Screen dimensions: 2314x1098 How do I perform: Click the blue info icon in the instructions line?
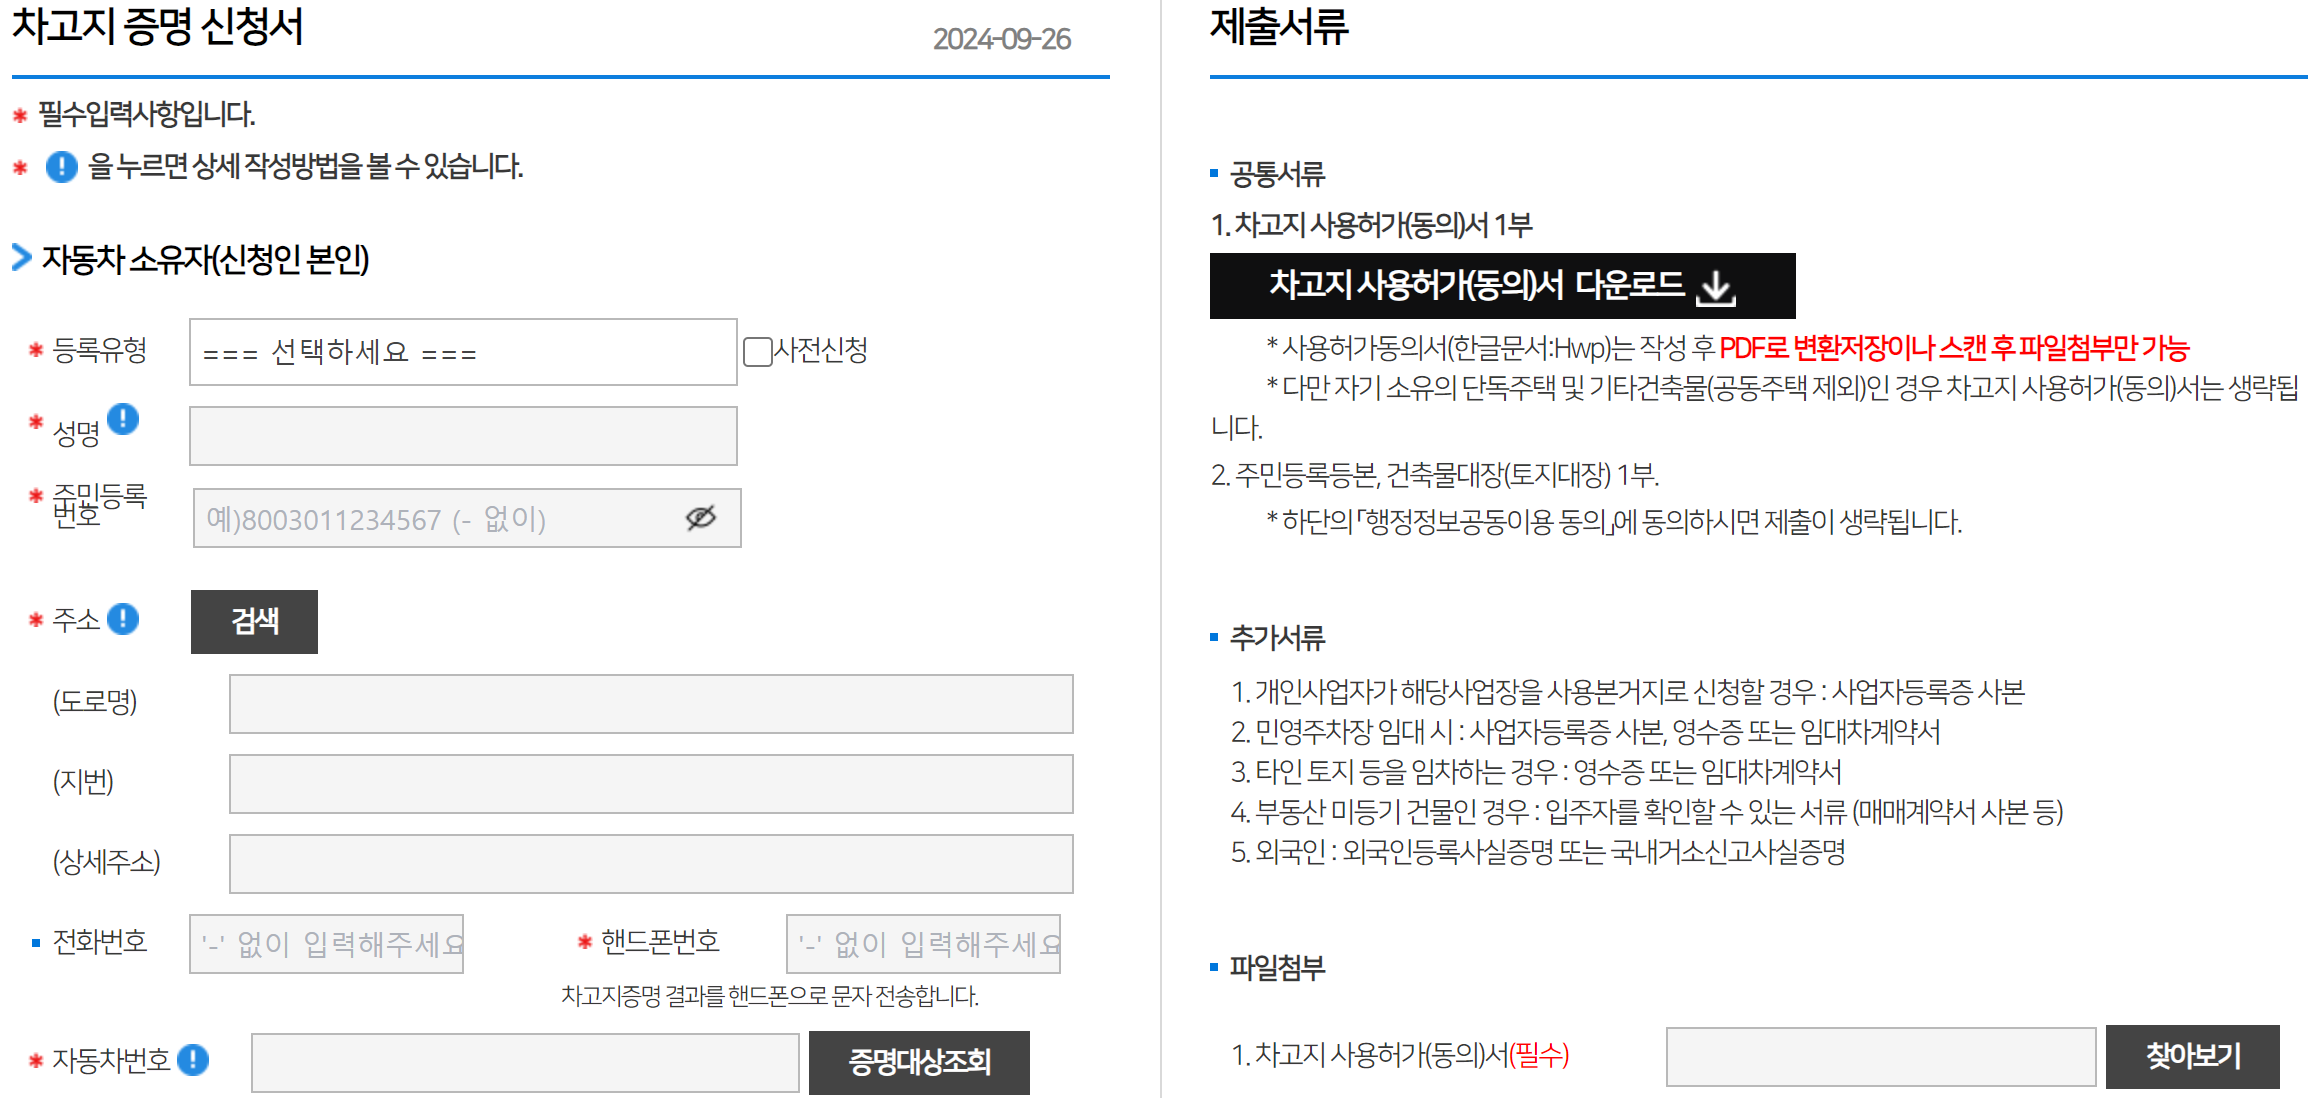pyautogui.click(x=62, y=166)
